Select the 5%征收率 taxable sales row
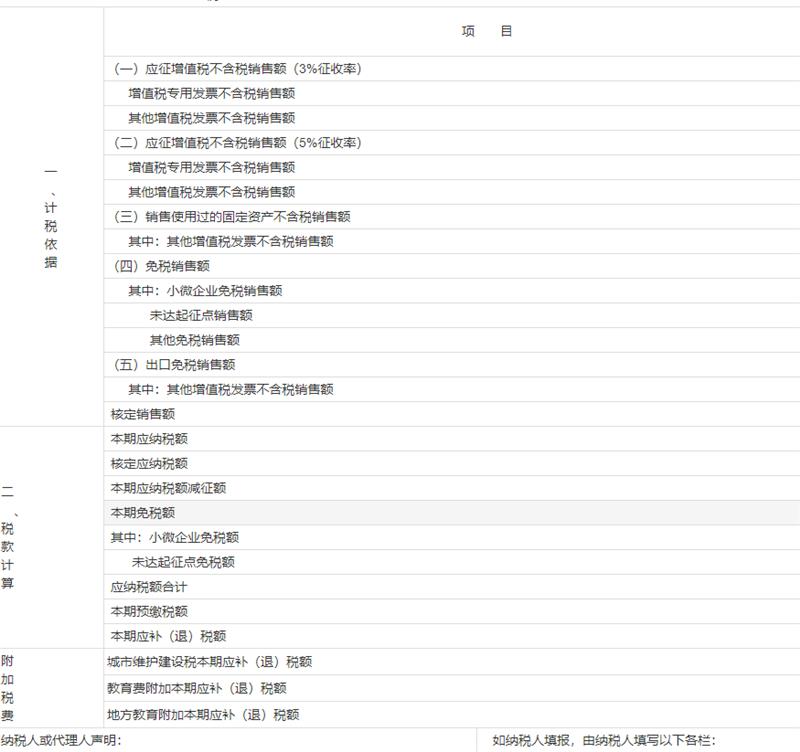Image resolution: width=800 pixels, height=752 pixels. coord(237,143)
